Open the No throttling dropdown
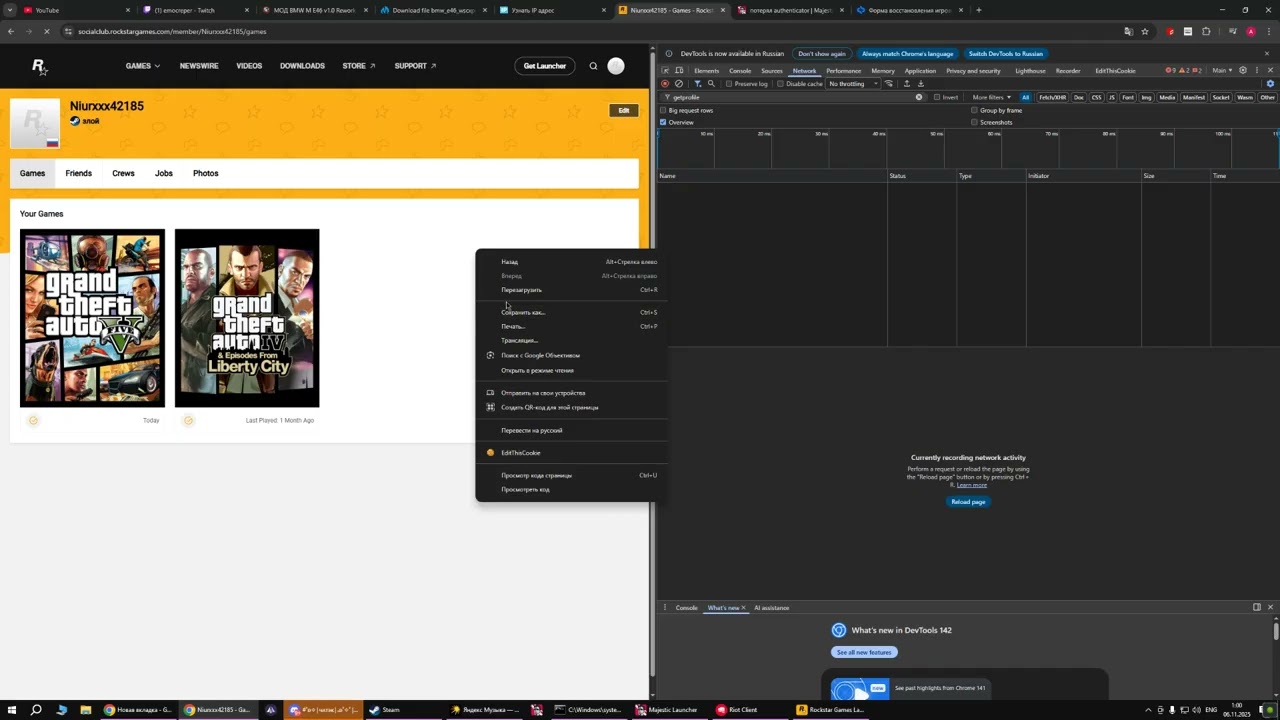 click(x=853, y=84)
